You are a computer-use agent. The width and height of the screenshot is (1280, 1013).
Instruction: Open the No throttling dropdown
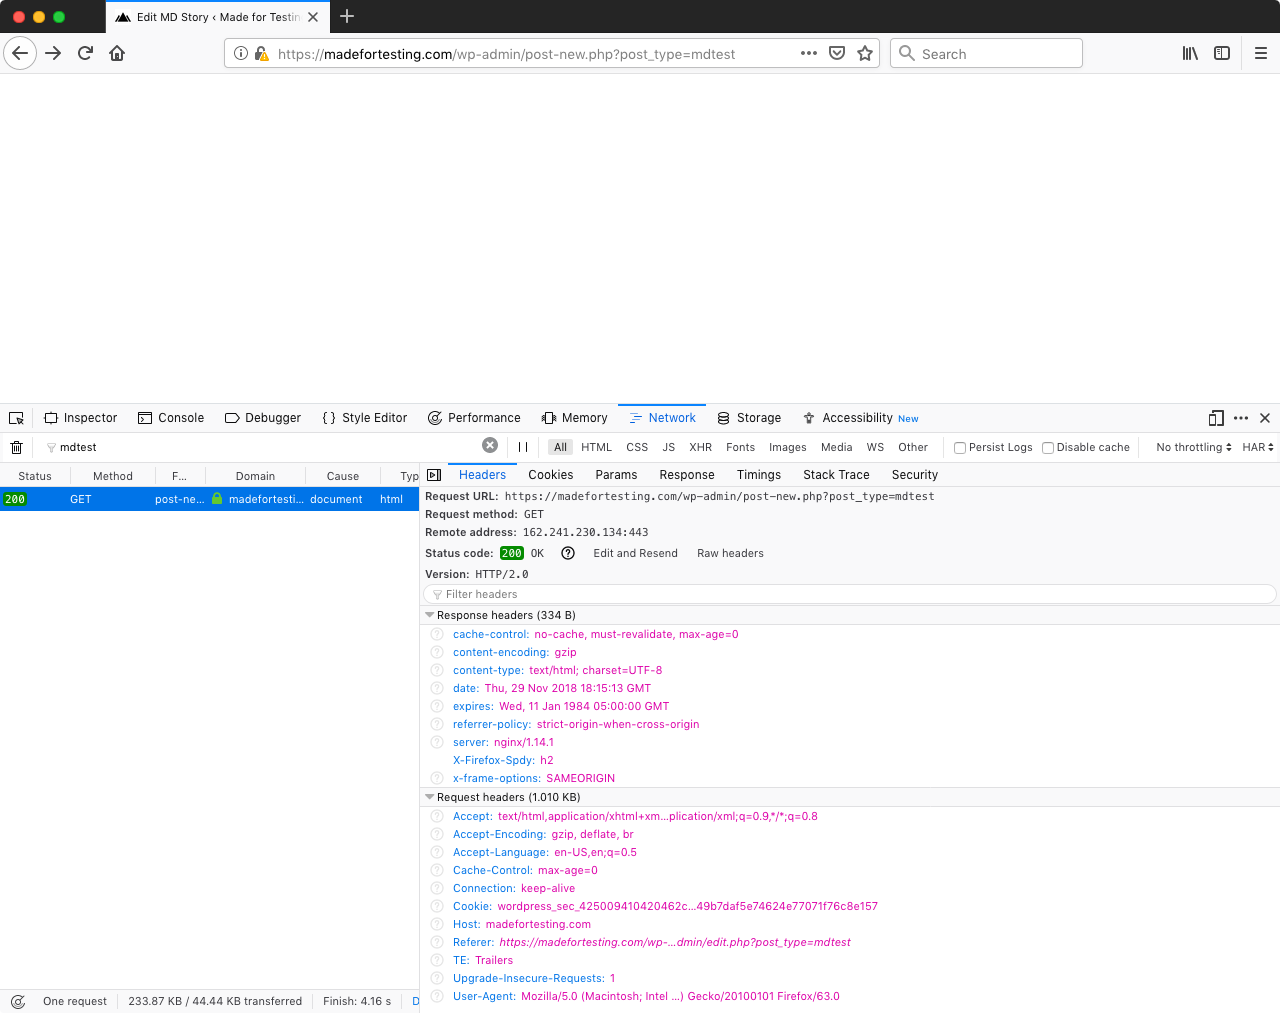pyautogui.click(x=1194, y=447)
